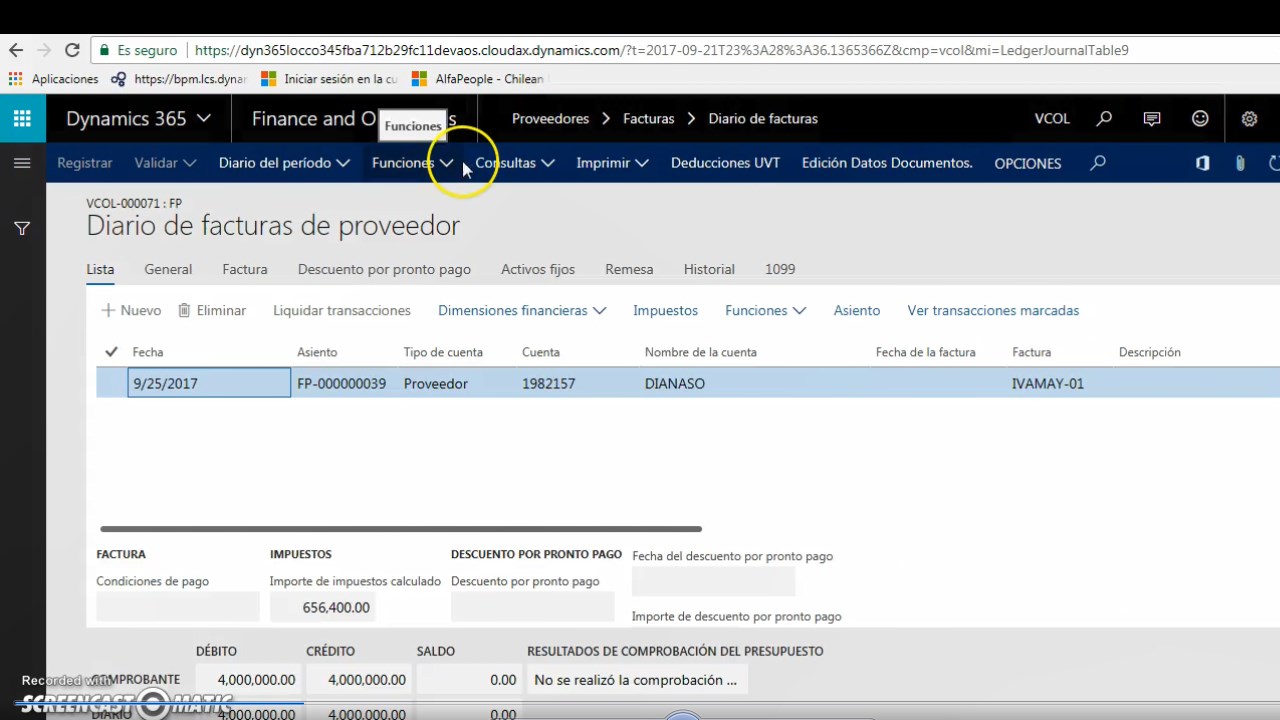Click the Condiciones de pago field
The image size is (1280, 720).
point(178,607)
